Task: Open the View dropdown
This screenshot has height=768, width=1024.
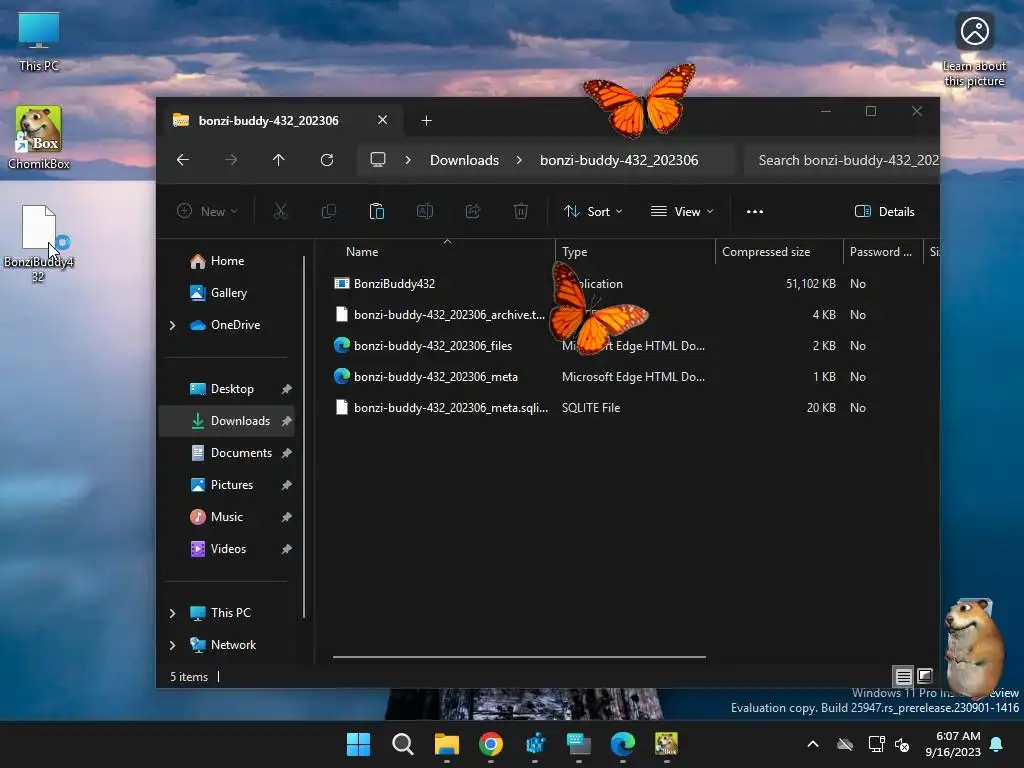Action: click(682, 211)
